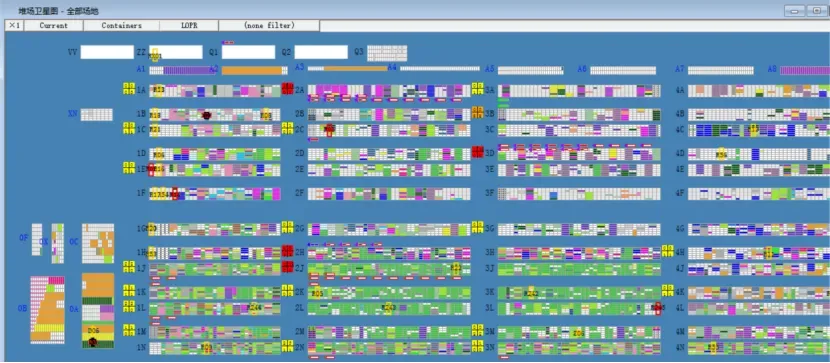830x363 pixels.
Task: Click the LOPR header option
Action: (189, 25)
